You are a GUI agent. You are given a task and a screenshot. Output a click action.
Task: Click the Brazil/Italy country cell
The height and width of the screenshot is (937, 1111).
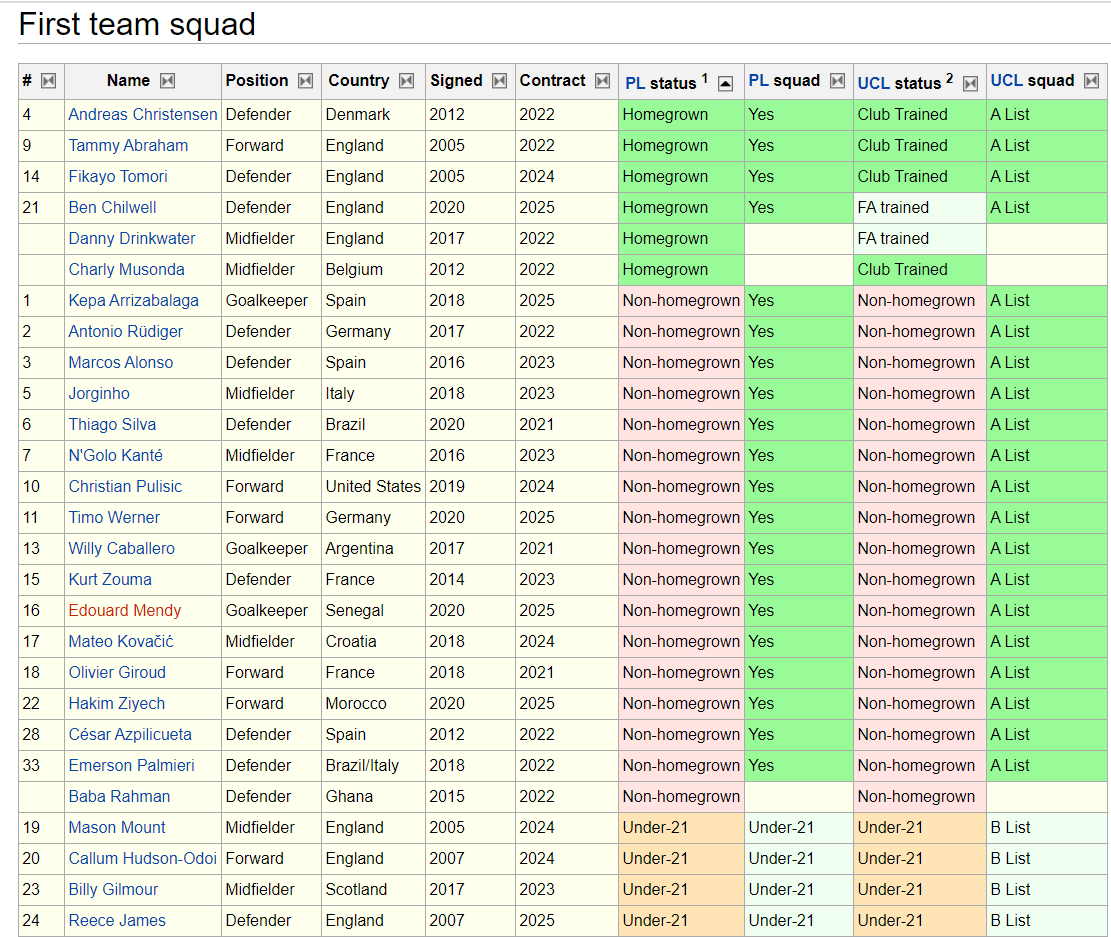click(x=373, y=766)
